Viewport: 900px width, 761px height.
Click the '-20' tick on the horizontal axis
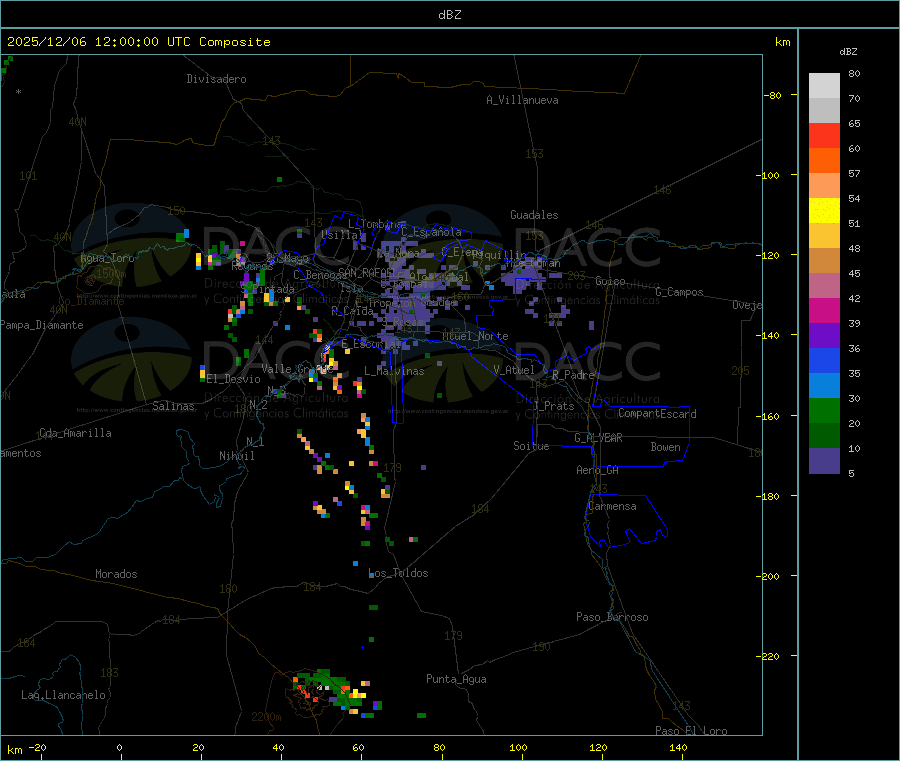click(x=38, y=747)
